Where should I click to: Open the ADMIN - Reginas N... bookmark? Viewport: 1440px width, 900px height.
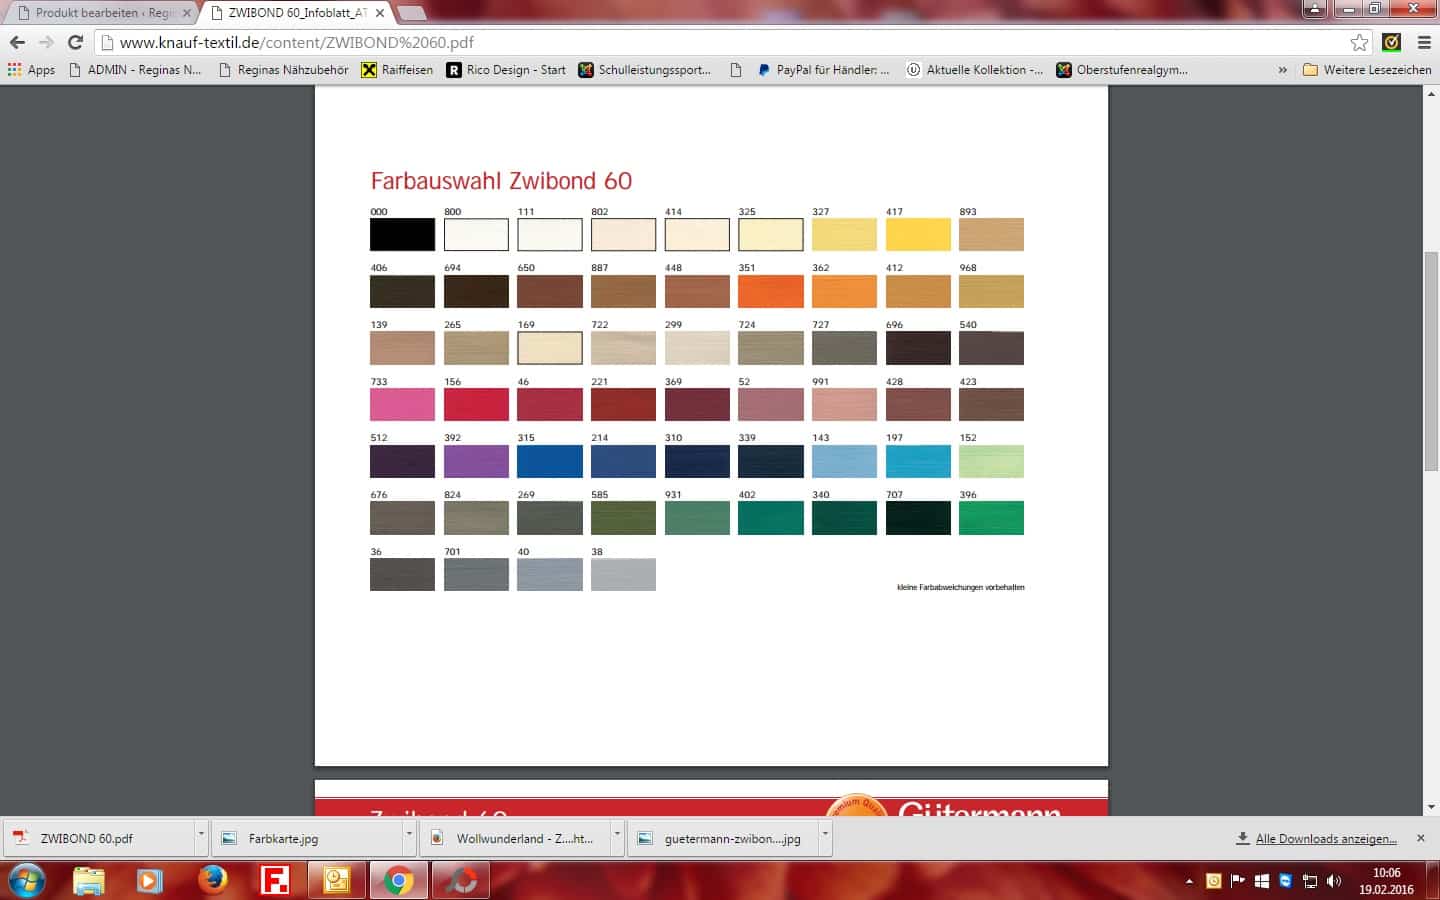point(135,70)
